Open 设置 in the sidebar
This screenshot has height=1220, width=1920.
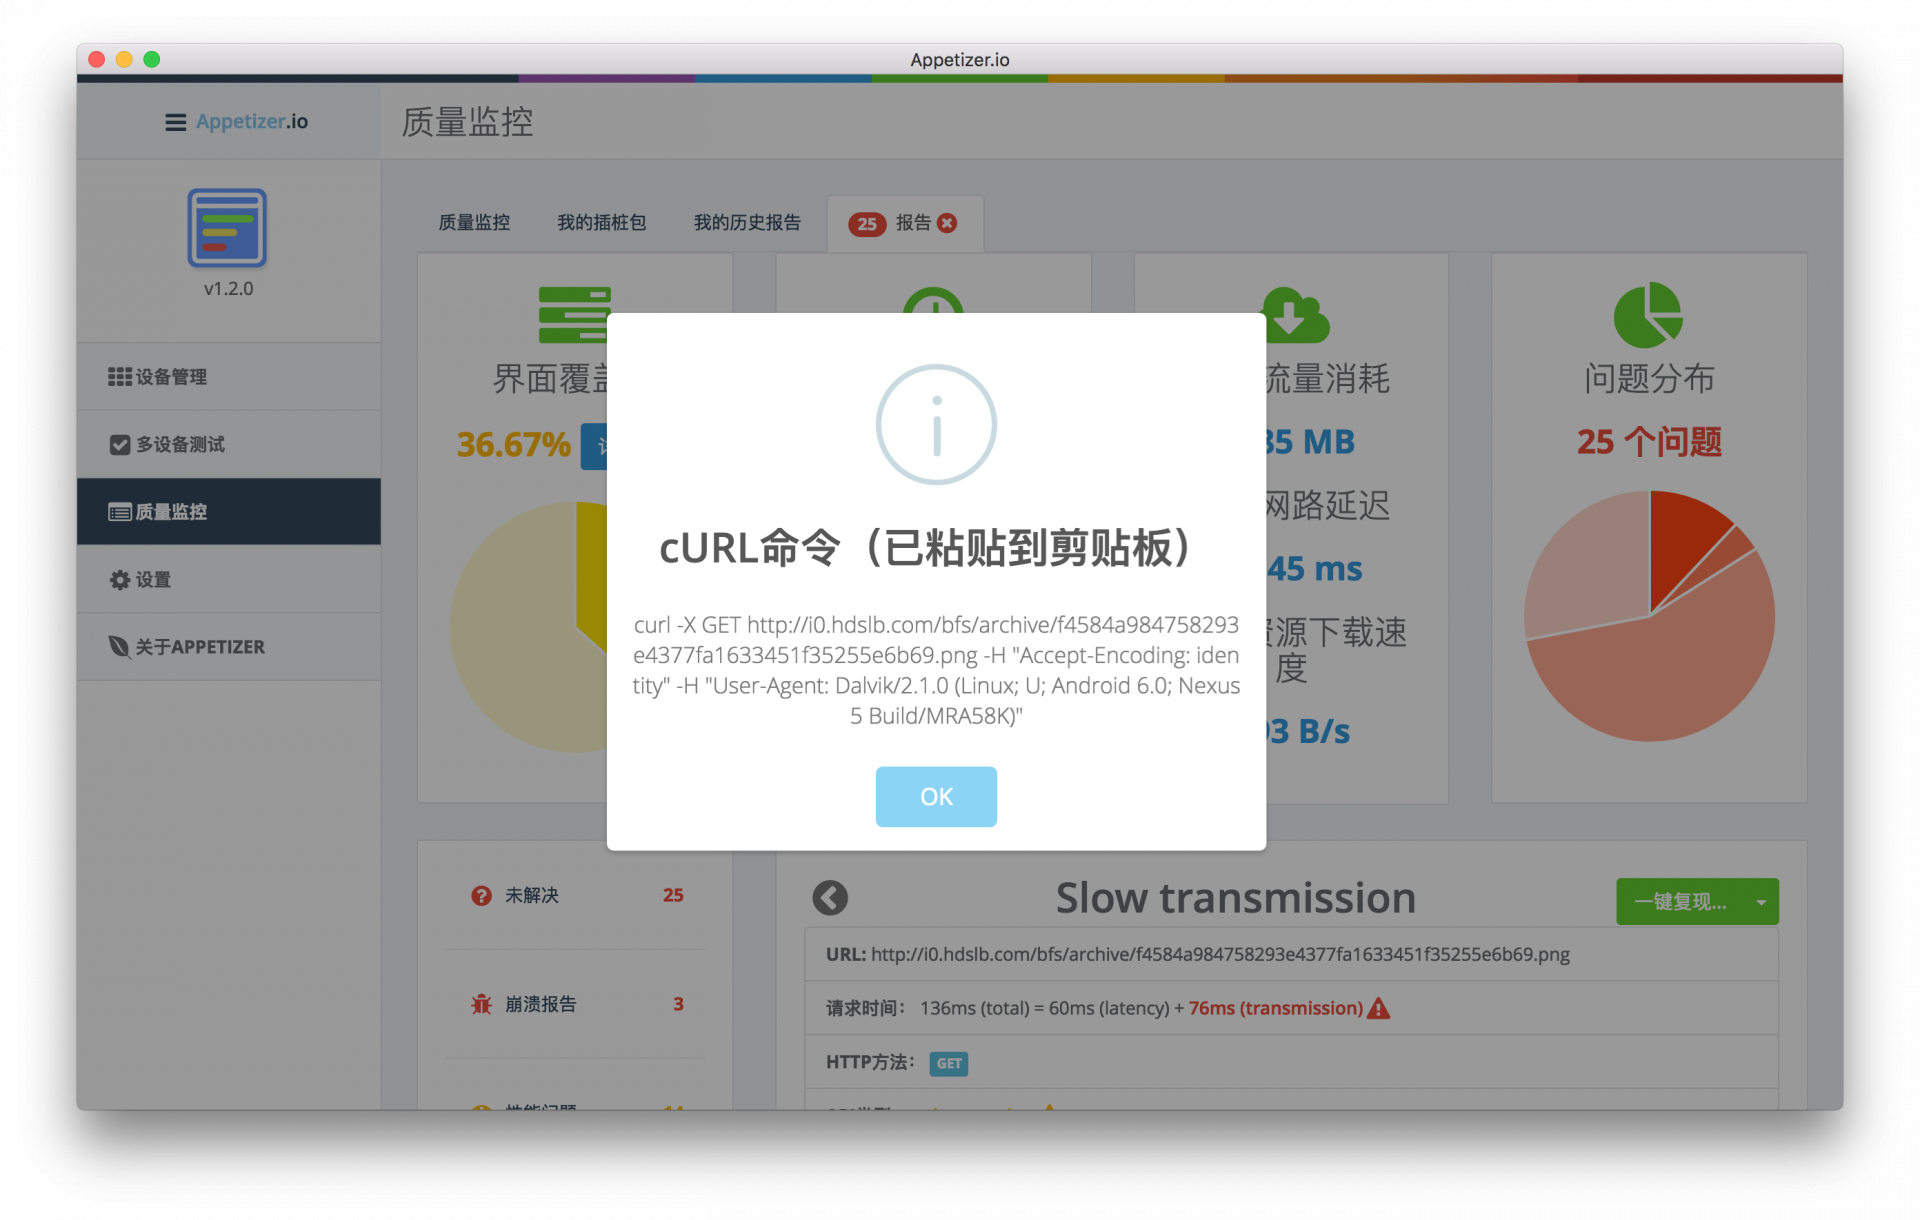(228, 579)
